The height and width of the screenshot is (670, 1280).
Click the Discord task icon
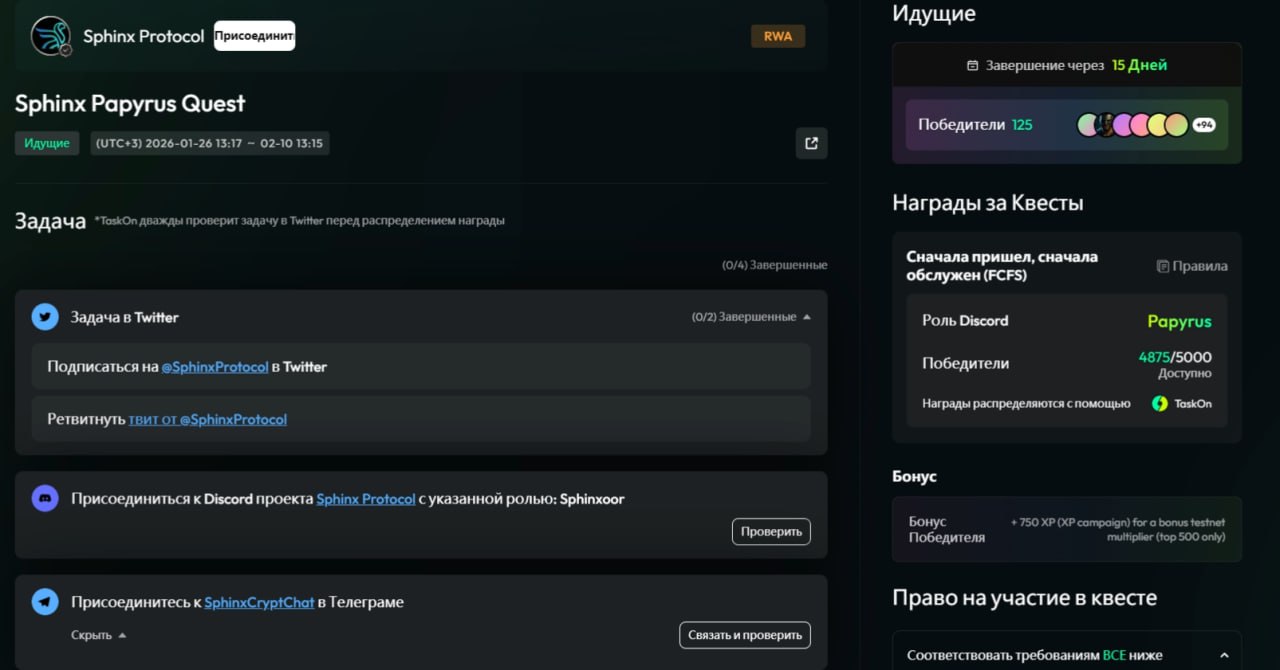click(45, 498)
